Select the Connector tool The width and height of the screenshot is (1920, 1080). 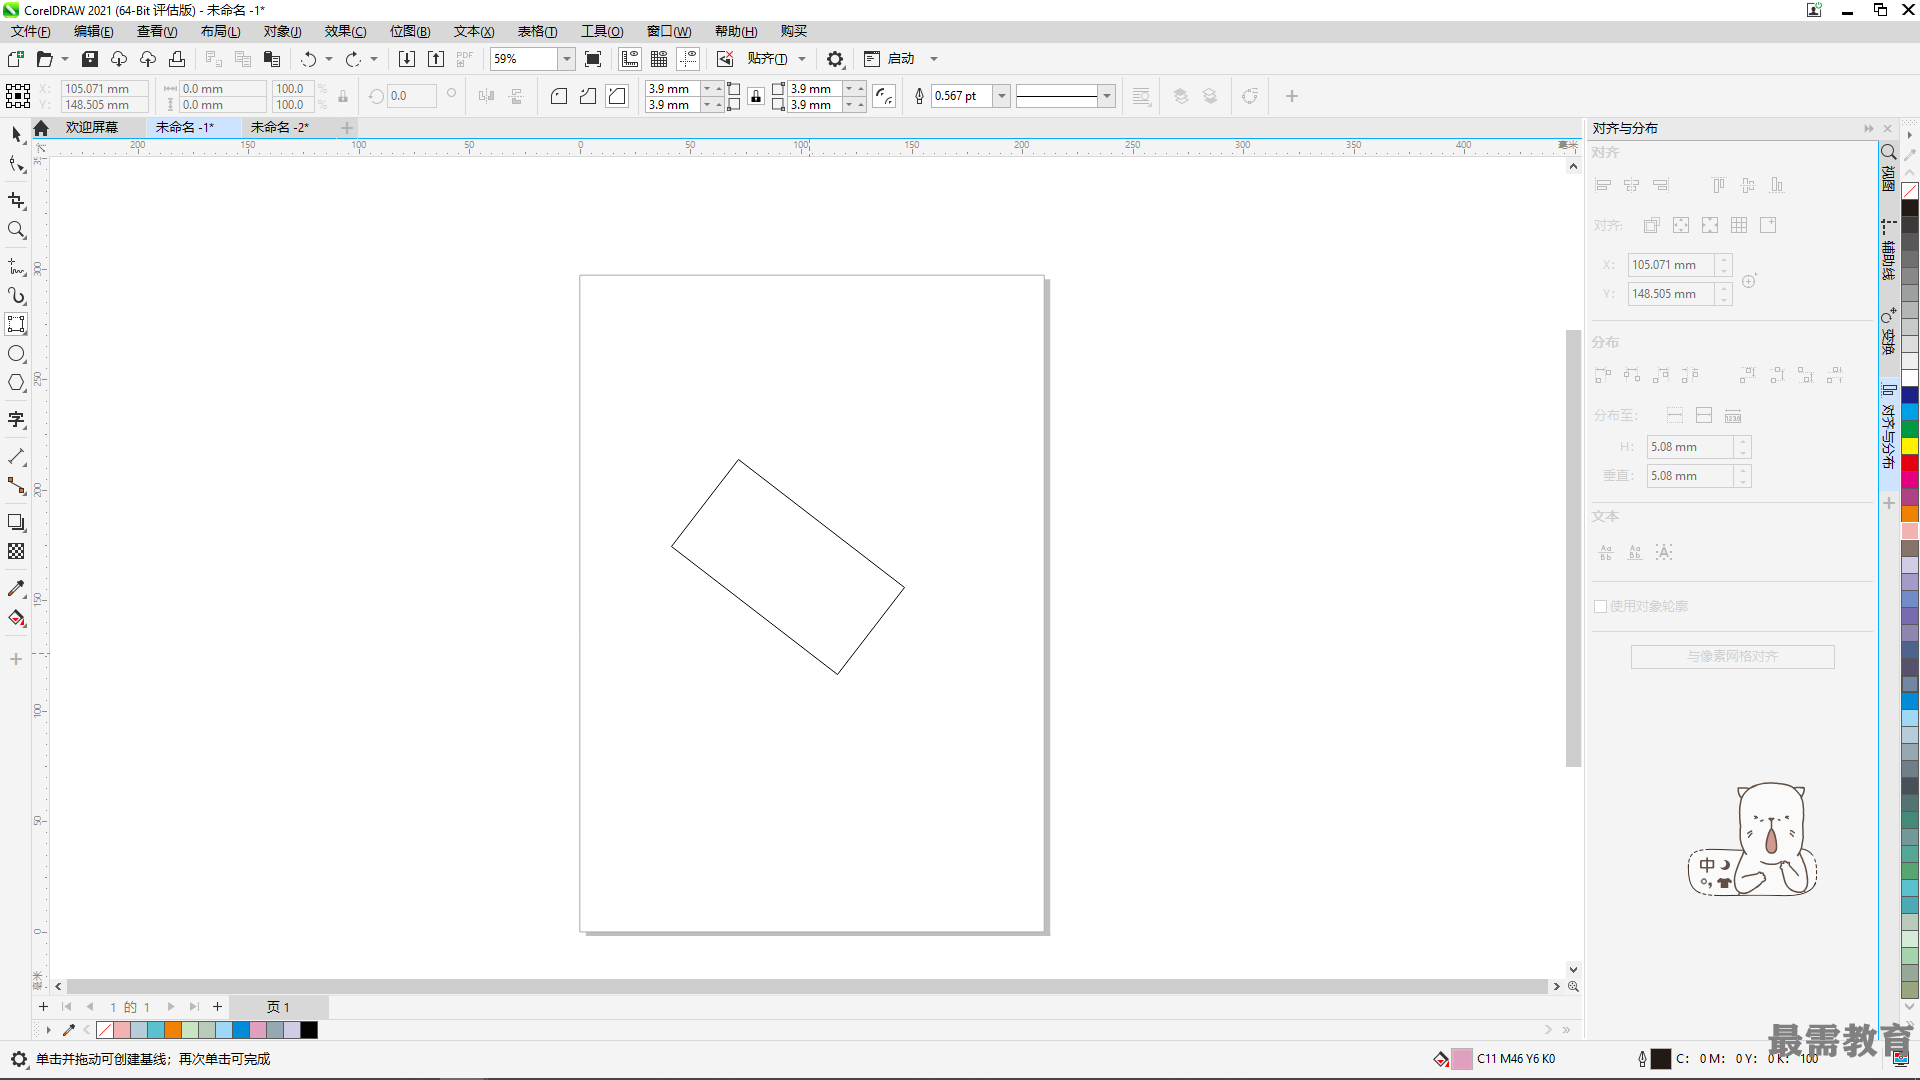[x=16, y=486]
